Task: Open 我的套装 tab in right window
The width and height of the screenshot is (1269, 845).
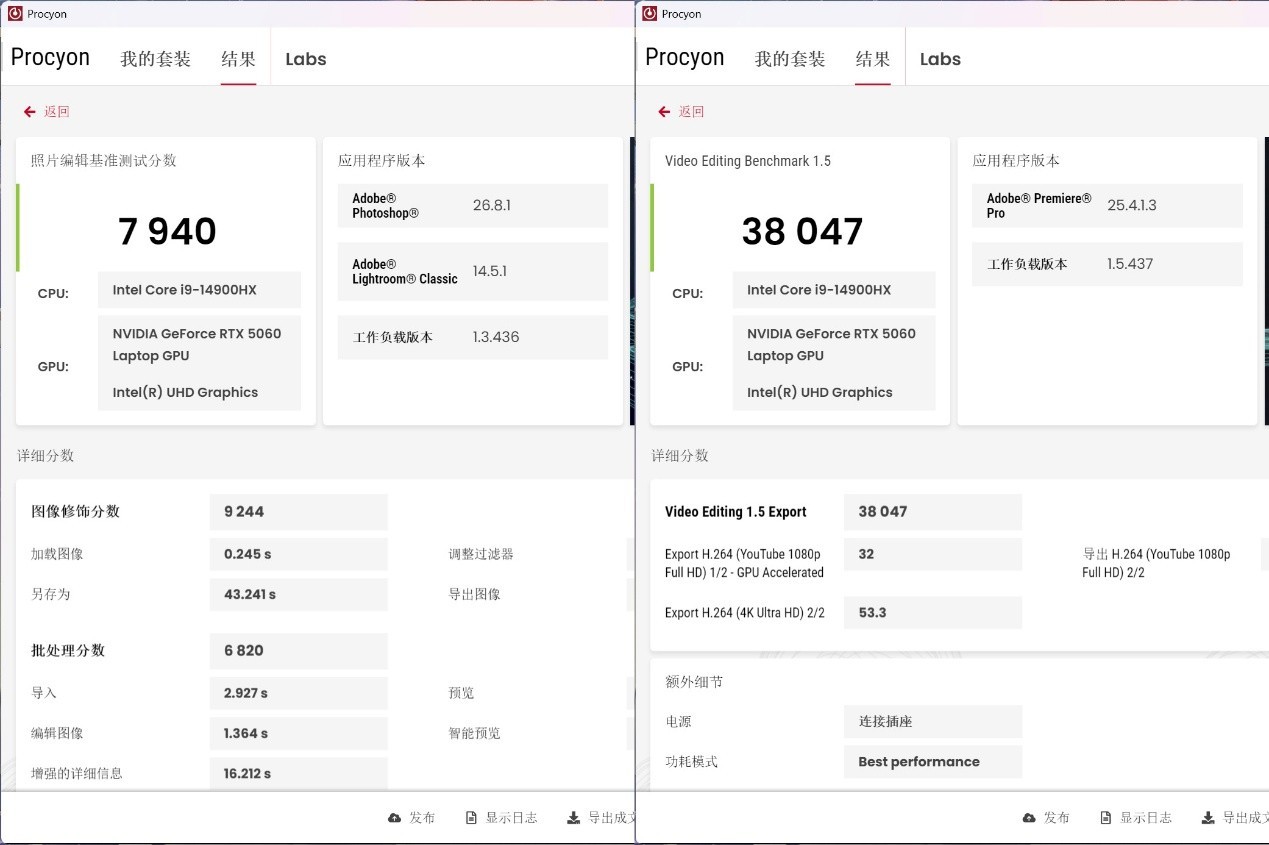Action: (790, 59)
